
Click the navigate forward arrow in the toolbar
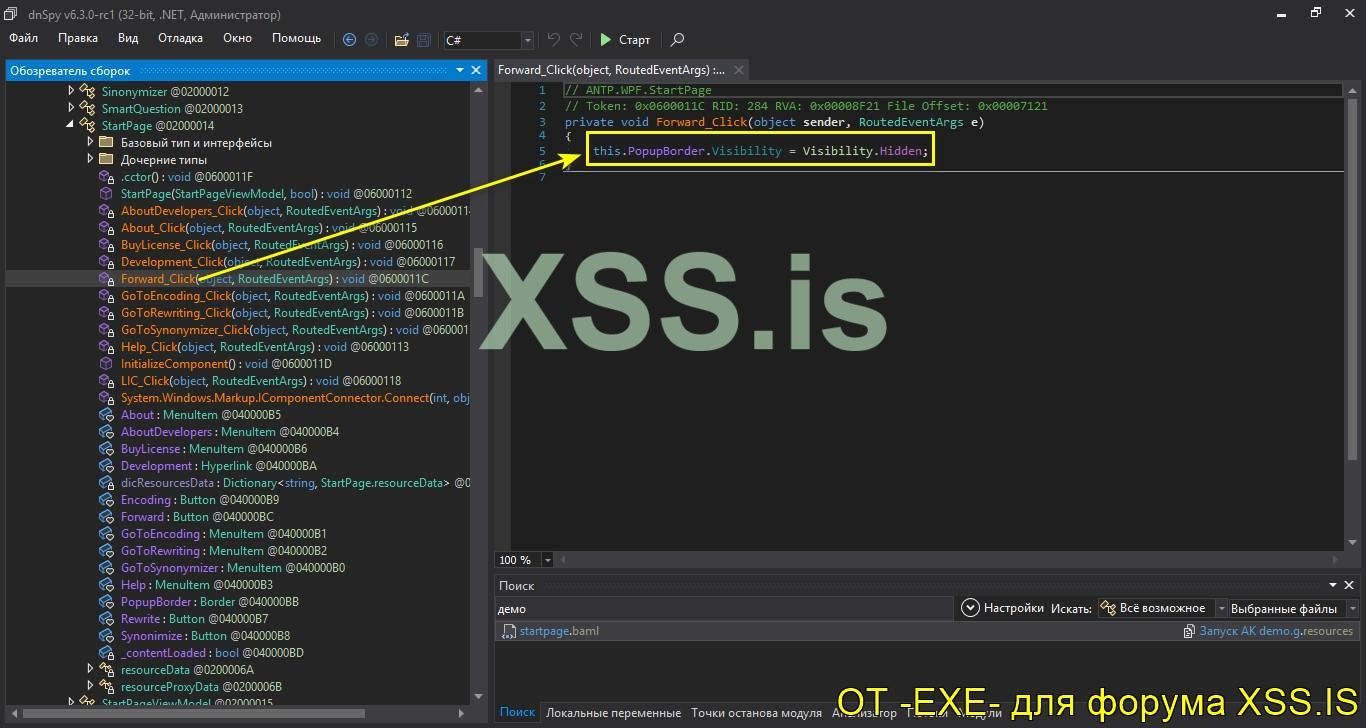[371, 40]
